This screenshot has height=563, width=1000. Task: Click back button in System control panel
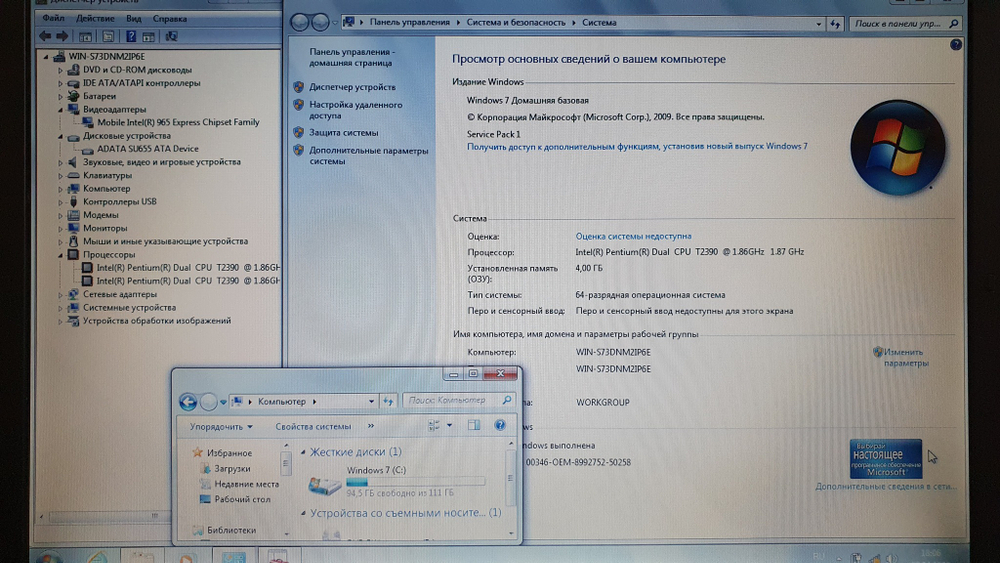tap(299, 22)
